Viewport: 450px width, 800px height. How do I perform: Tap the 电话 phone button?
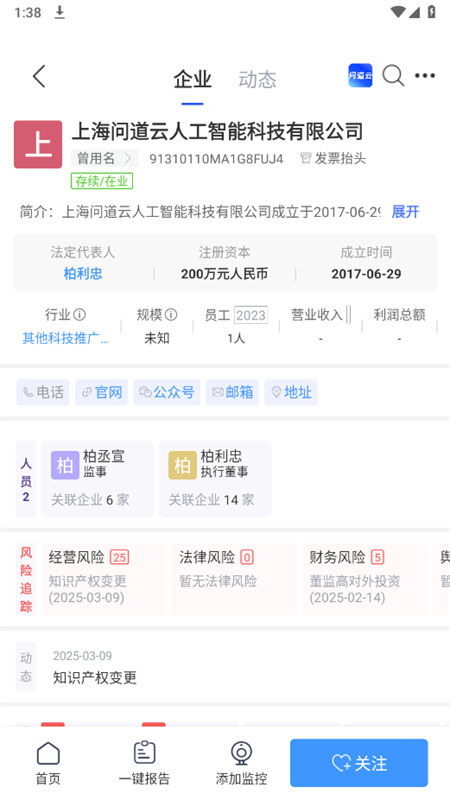click(43, 392)
